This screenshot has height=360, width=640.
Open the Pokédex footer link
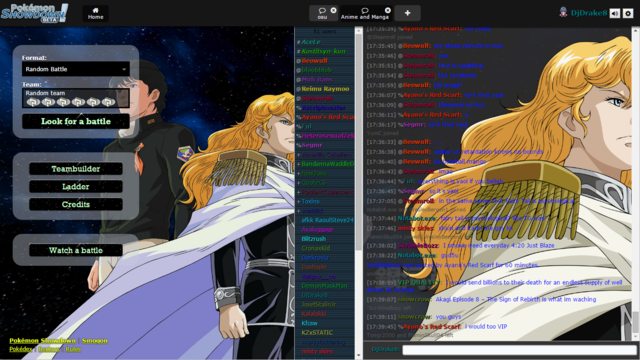(x=21, y=349)
